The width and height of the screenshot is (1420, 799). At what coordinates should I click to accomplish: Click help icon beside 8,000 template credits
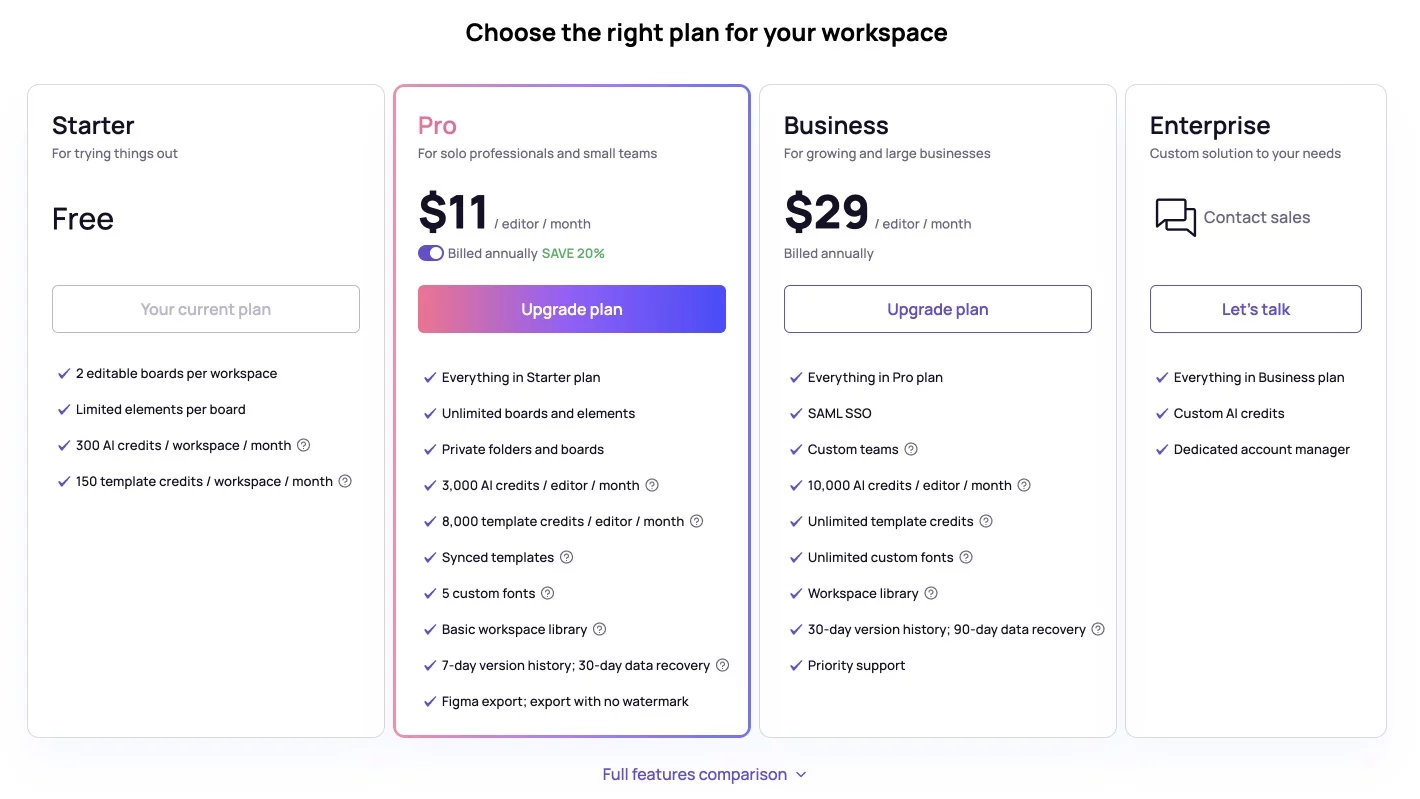[696, 521]
